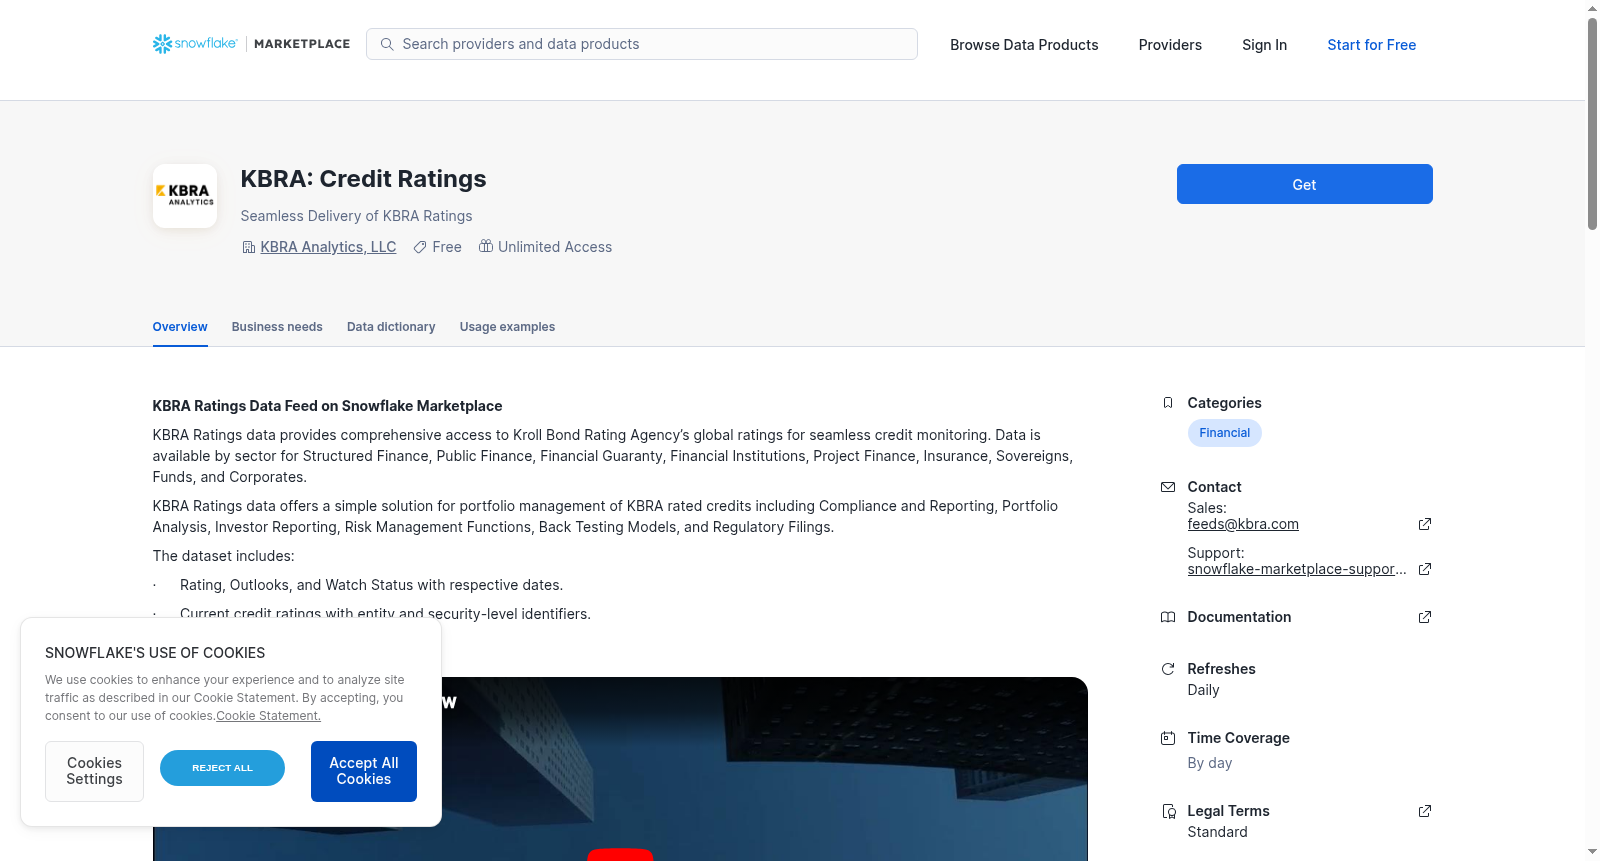The image size is (1600, 861).
Task: Click the gift icon beside Unlimited Access
Action: 486,246
